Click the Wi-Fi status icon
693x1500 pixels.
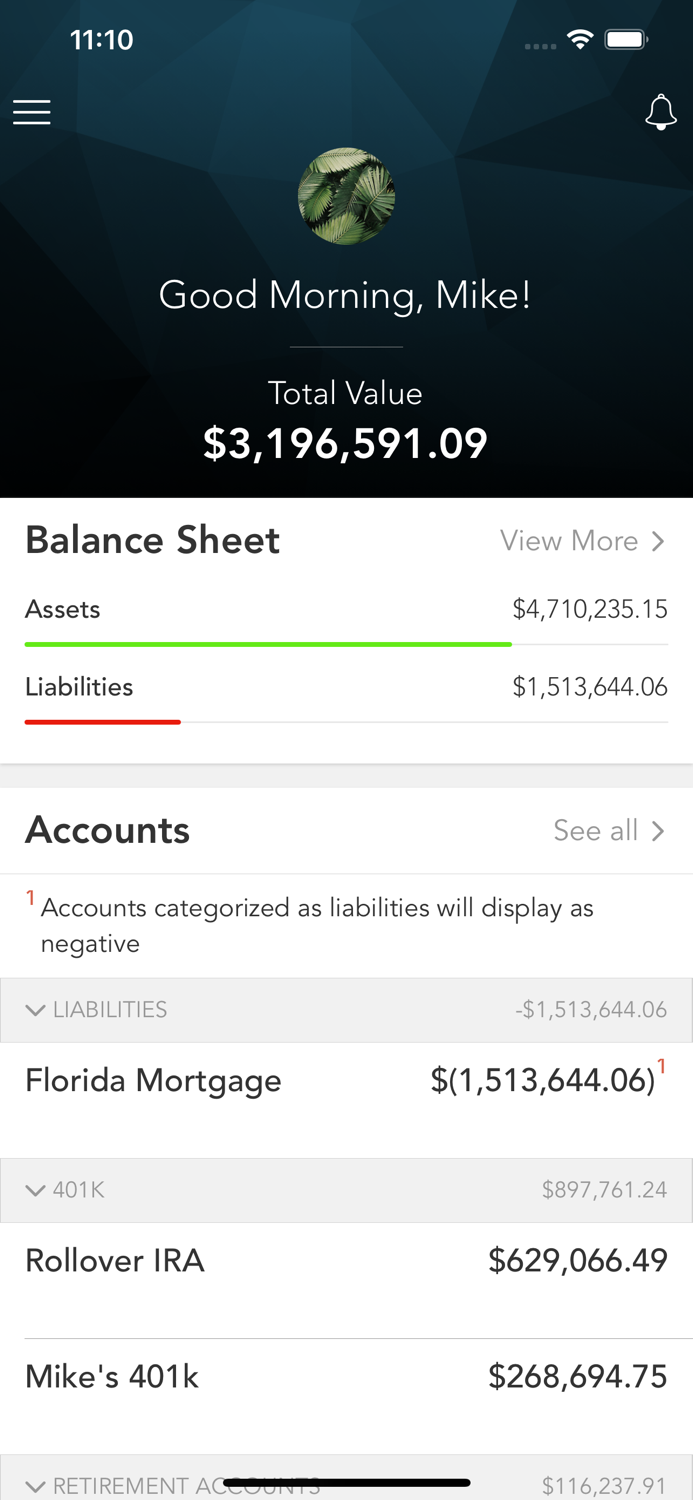pyautogui.click(x=582, y=40)
